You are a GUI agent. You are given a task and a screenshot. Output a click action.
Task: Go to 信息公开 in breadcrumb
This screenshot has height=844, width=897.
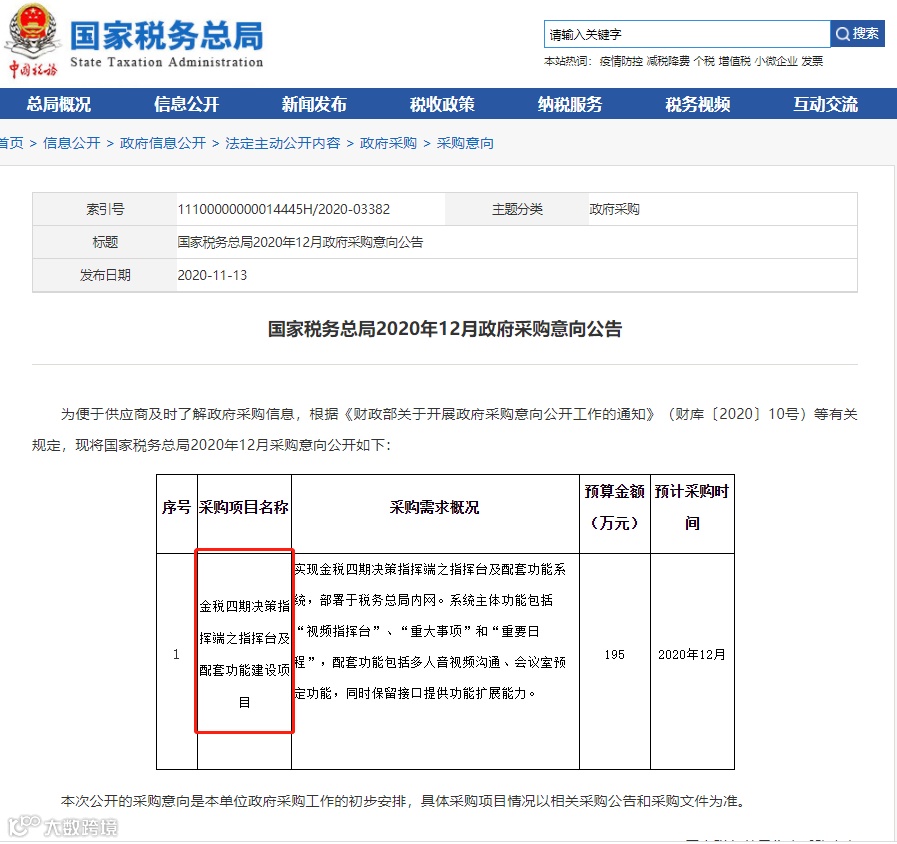tap(72, 143)
